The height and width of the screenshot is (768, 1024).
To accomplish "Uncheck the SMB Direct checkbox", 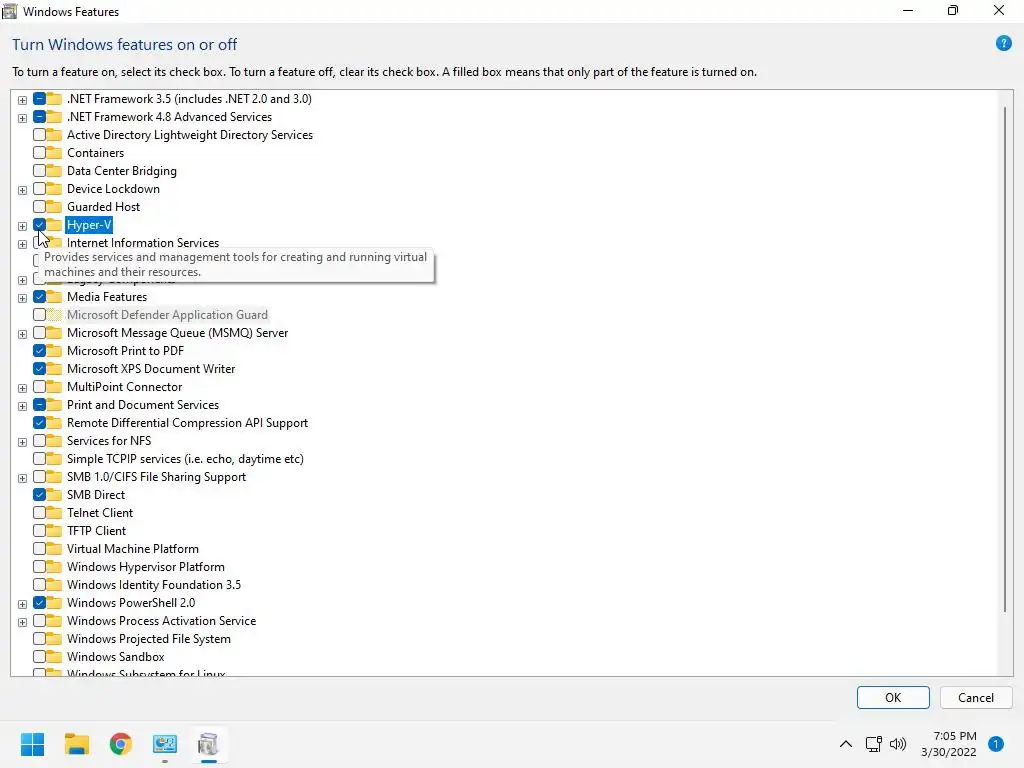I will pyautogui.click(x=39, y=495).
